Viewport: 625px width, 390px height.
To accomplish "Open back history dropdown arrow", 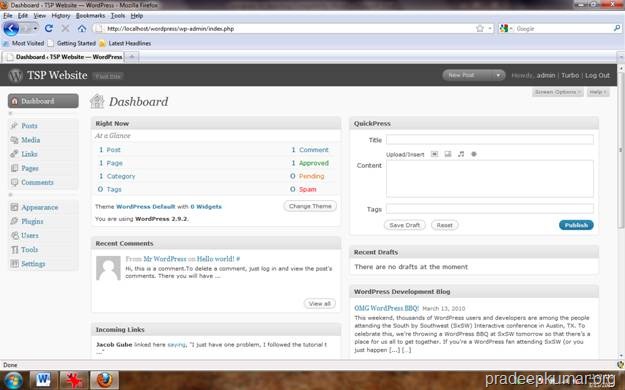I will (x=35, y=29).
